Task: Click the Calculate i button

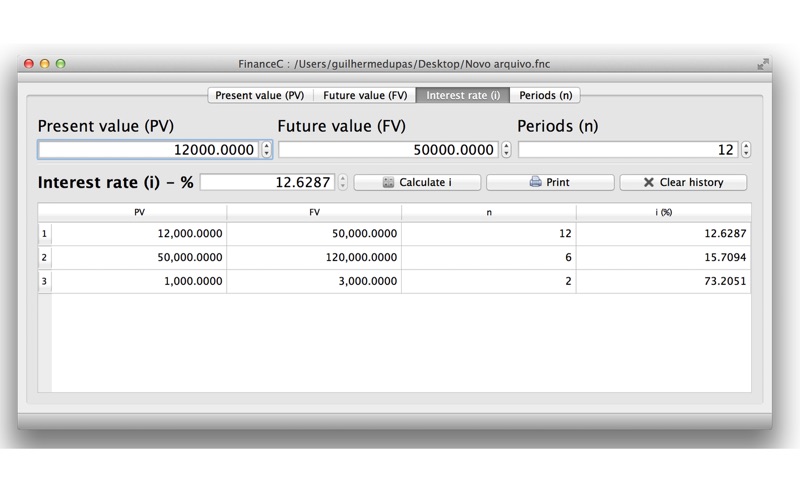Action: (417, 182)
